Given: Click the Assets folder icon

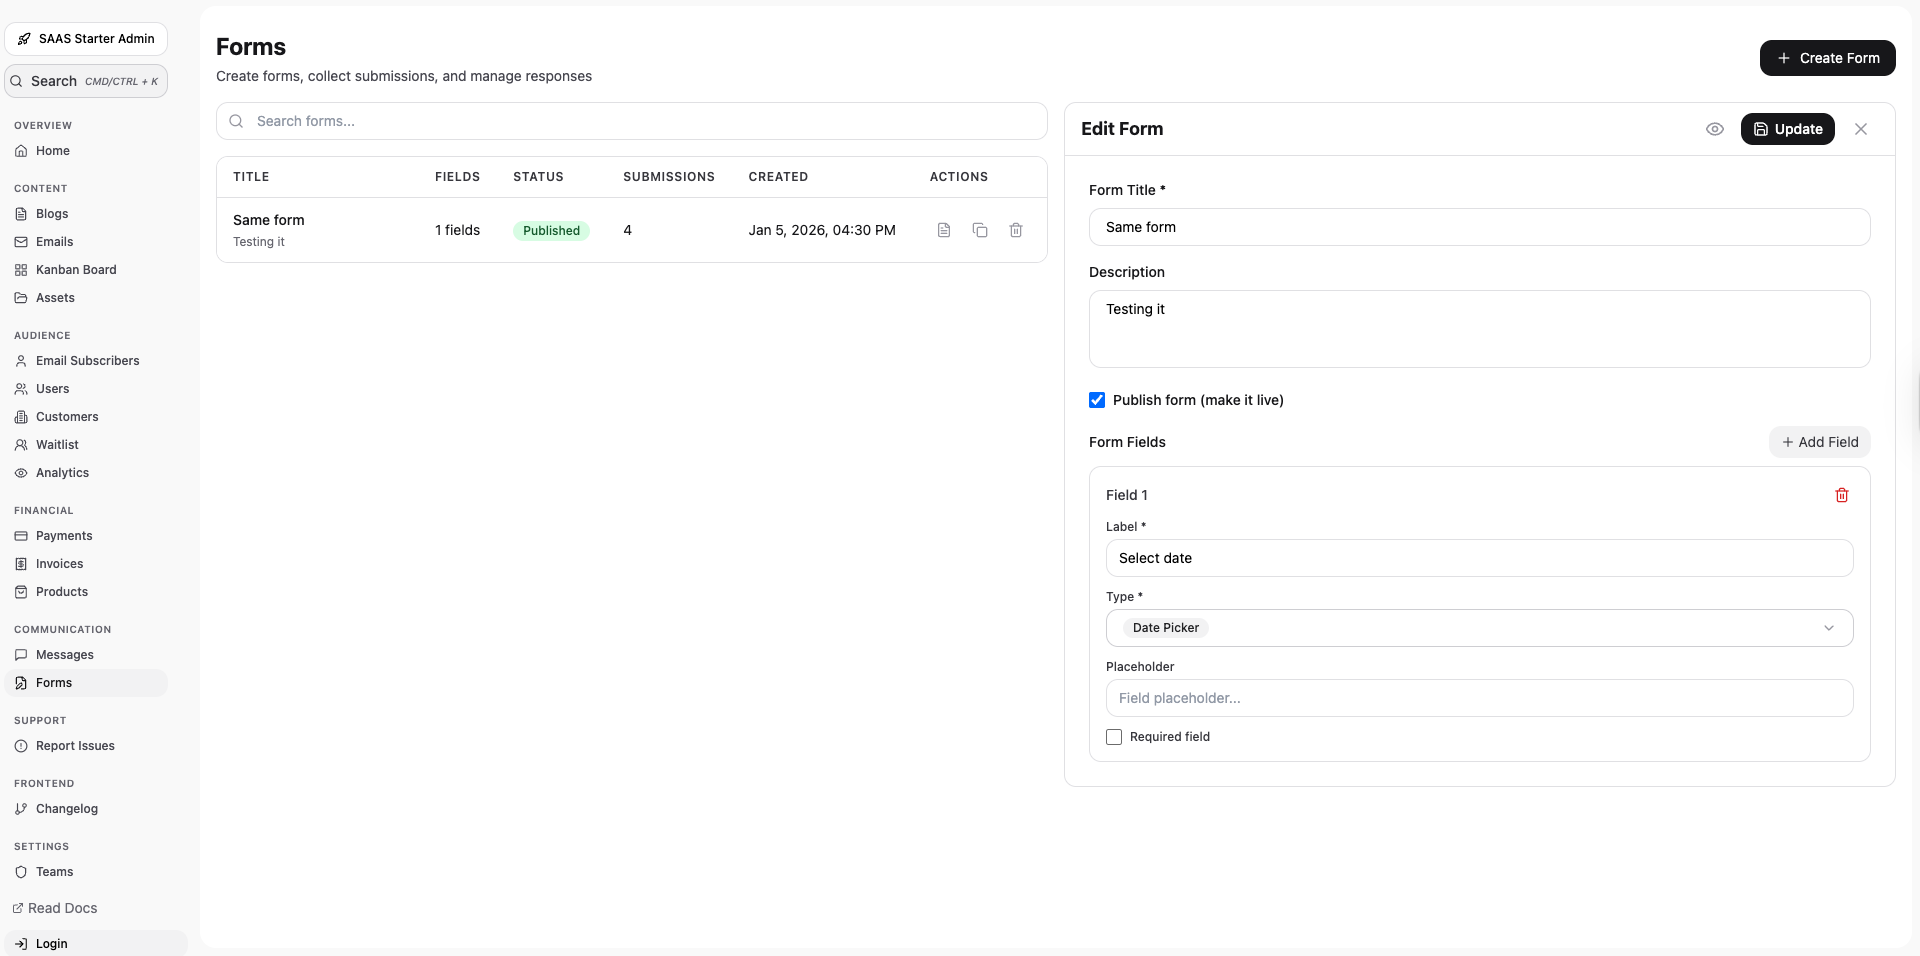Looking at the screenshot, I should (21, 298).
